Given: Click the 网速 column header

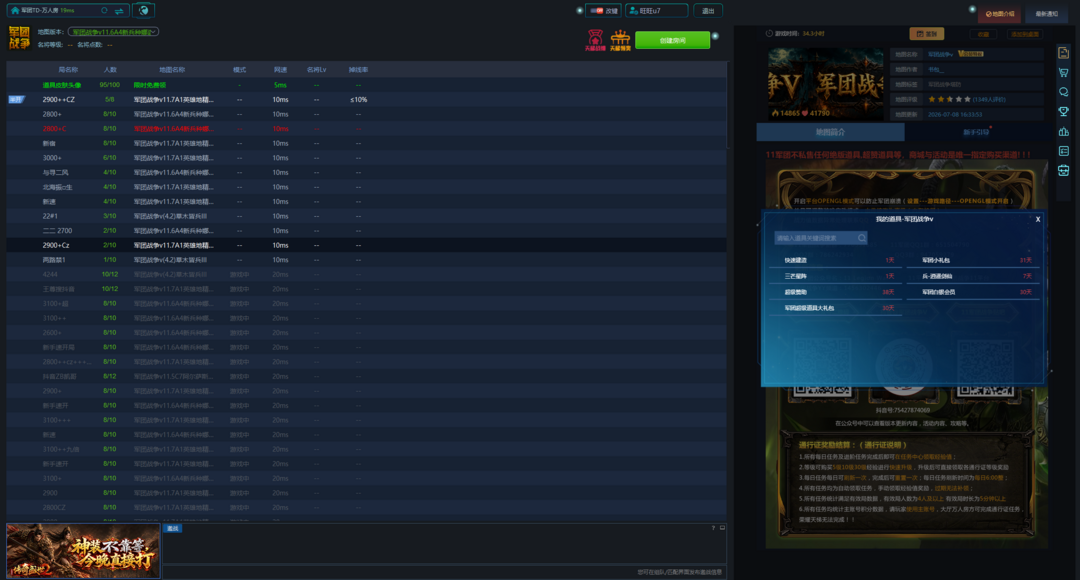Looking at the screenshot, I should click(280, 70).
